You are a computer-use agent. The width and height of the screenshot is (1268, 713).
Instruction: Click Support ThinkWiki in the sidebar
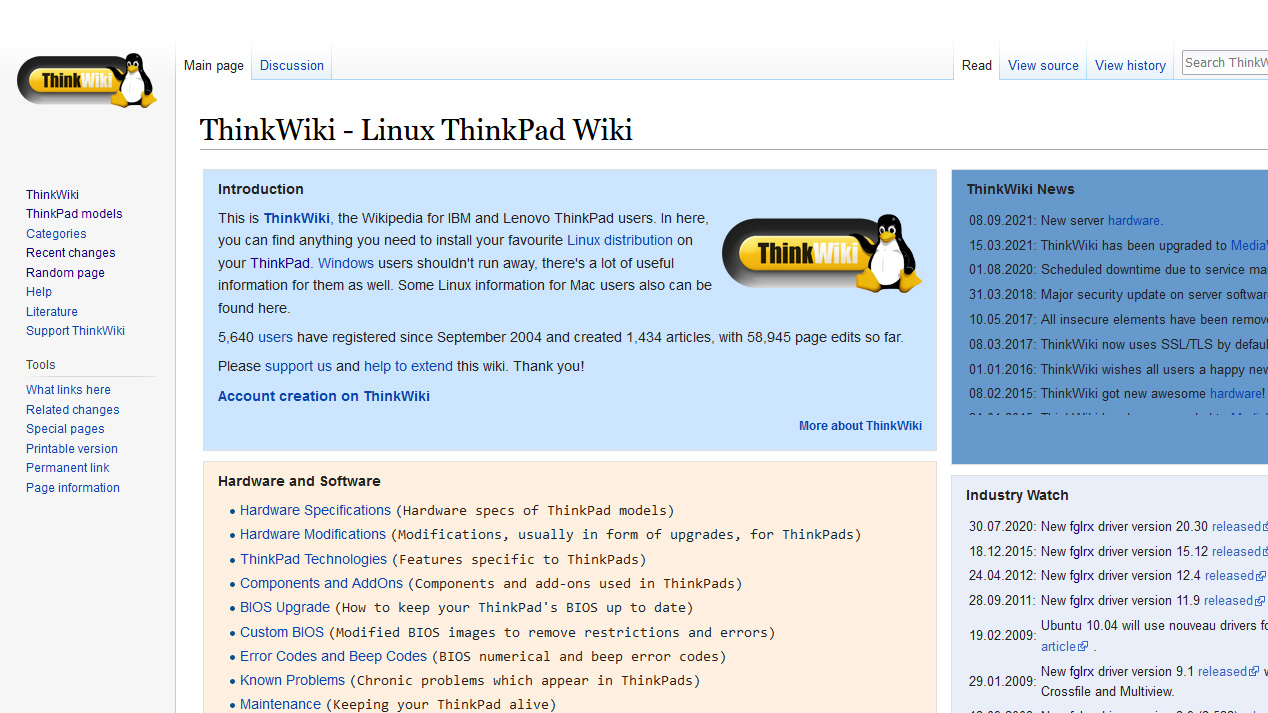76,331
